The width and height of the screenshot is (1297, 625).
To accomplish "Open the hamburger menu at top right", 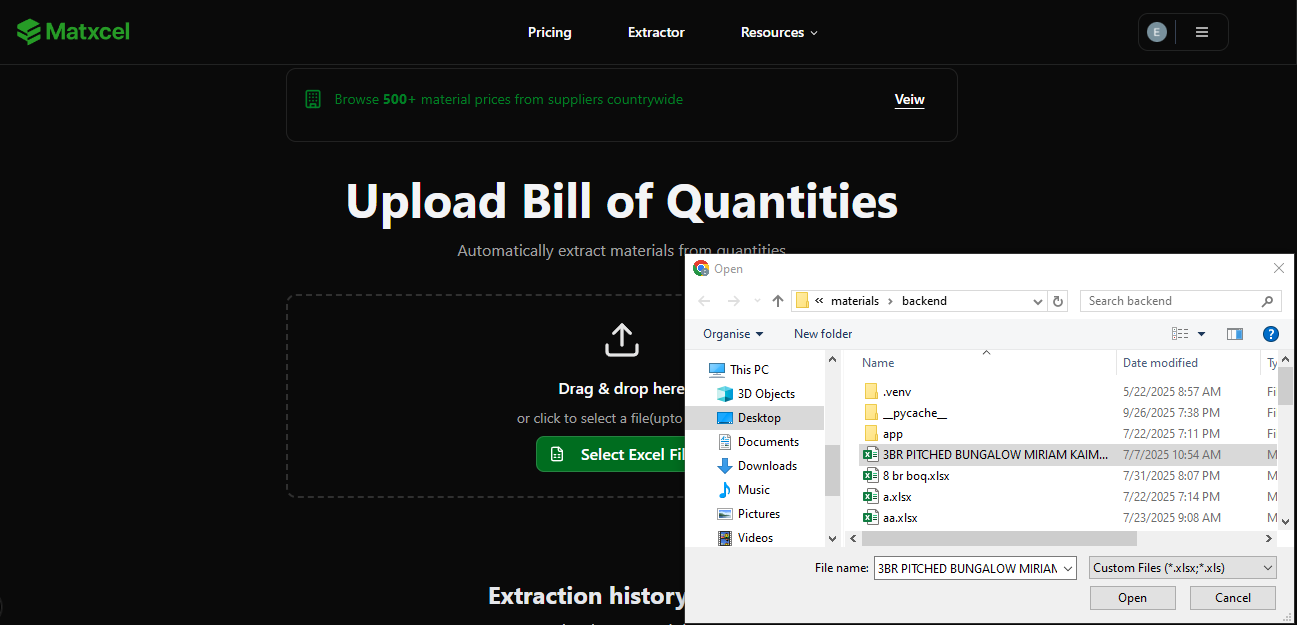I will tap(1201, 31).
